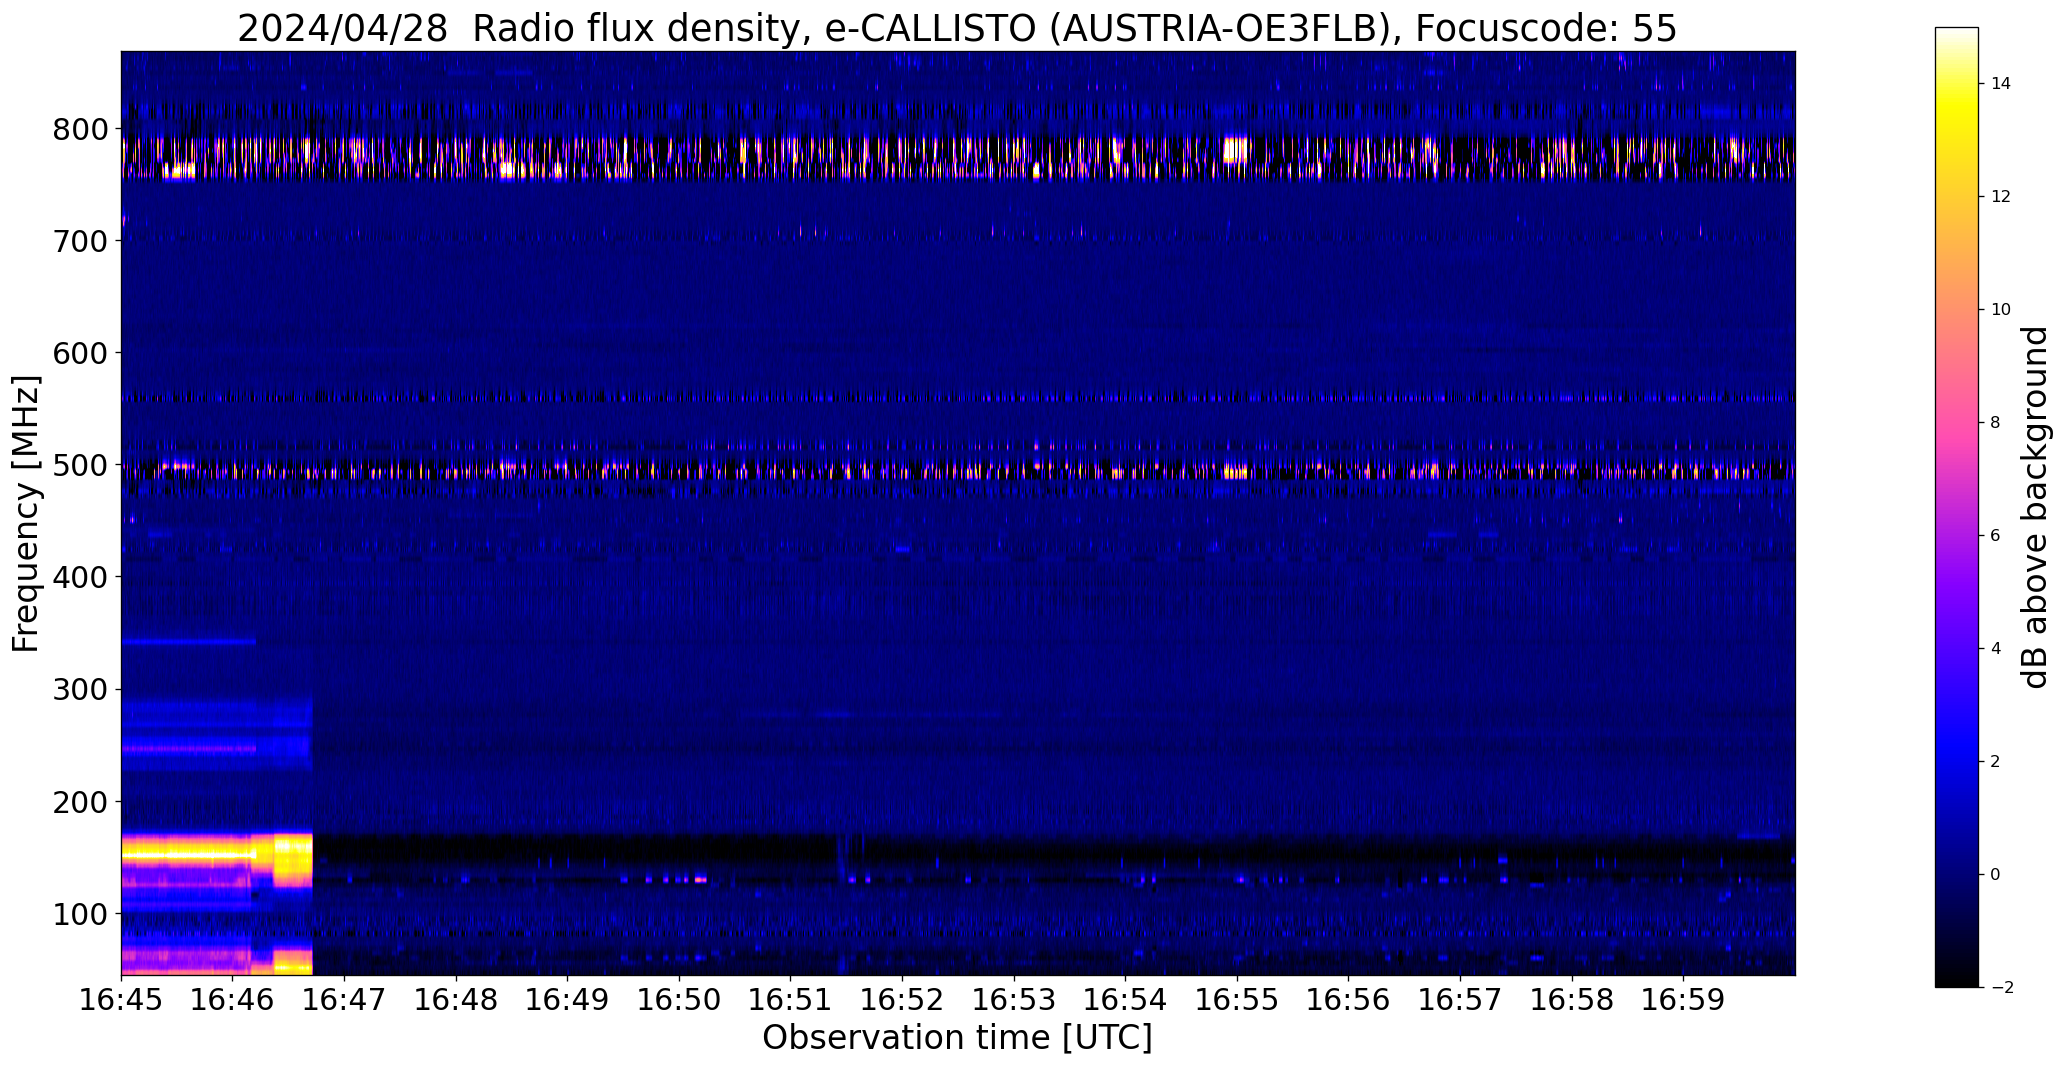This screenshot has height=1067, width=2066.
Task: Click the 16:48 time tick label
Action: pos(457,1000)
